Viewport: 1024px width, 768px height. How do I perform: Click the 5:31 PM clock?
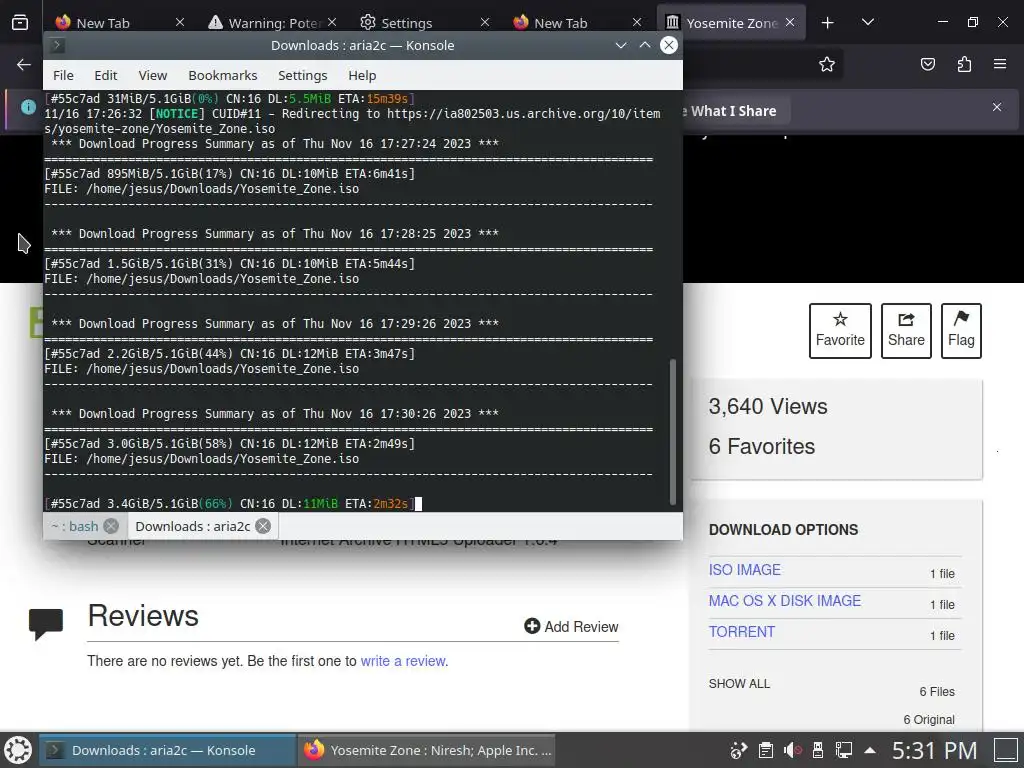click(935, 750)
